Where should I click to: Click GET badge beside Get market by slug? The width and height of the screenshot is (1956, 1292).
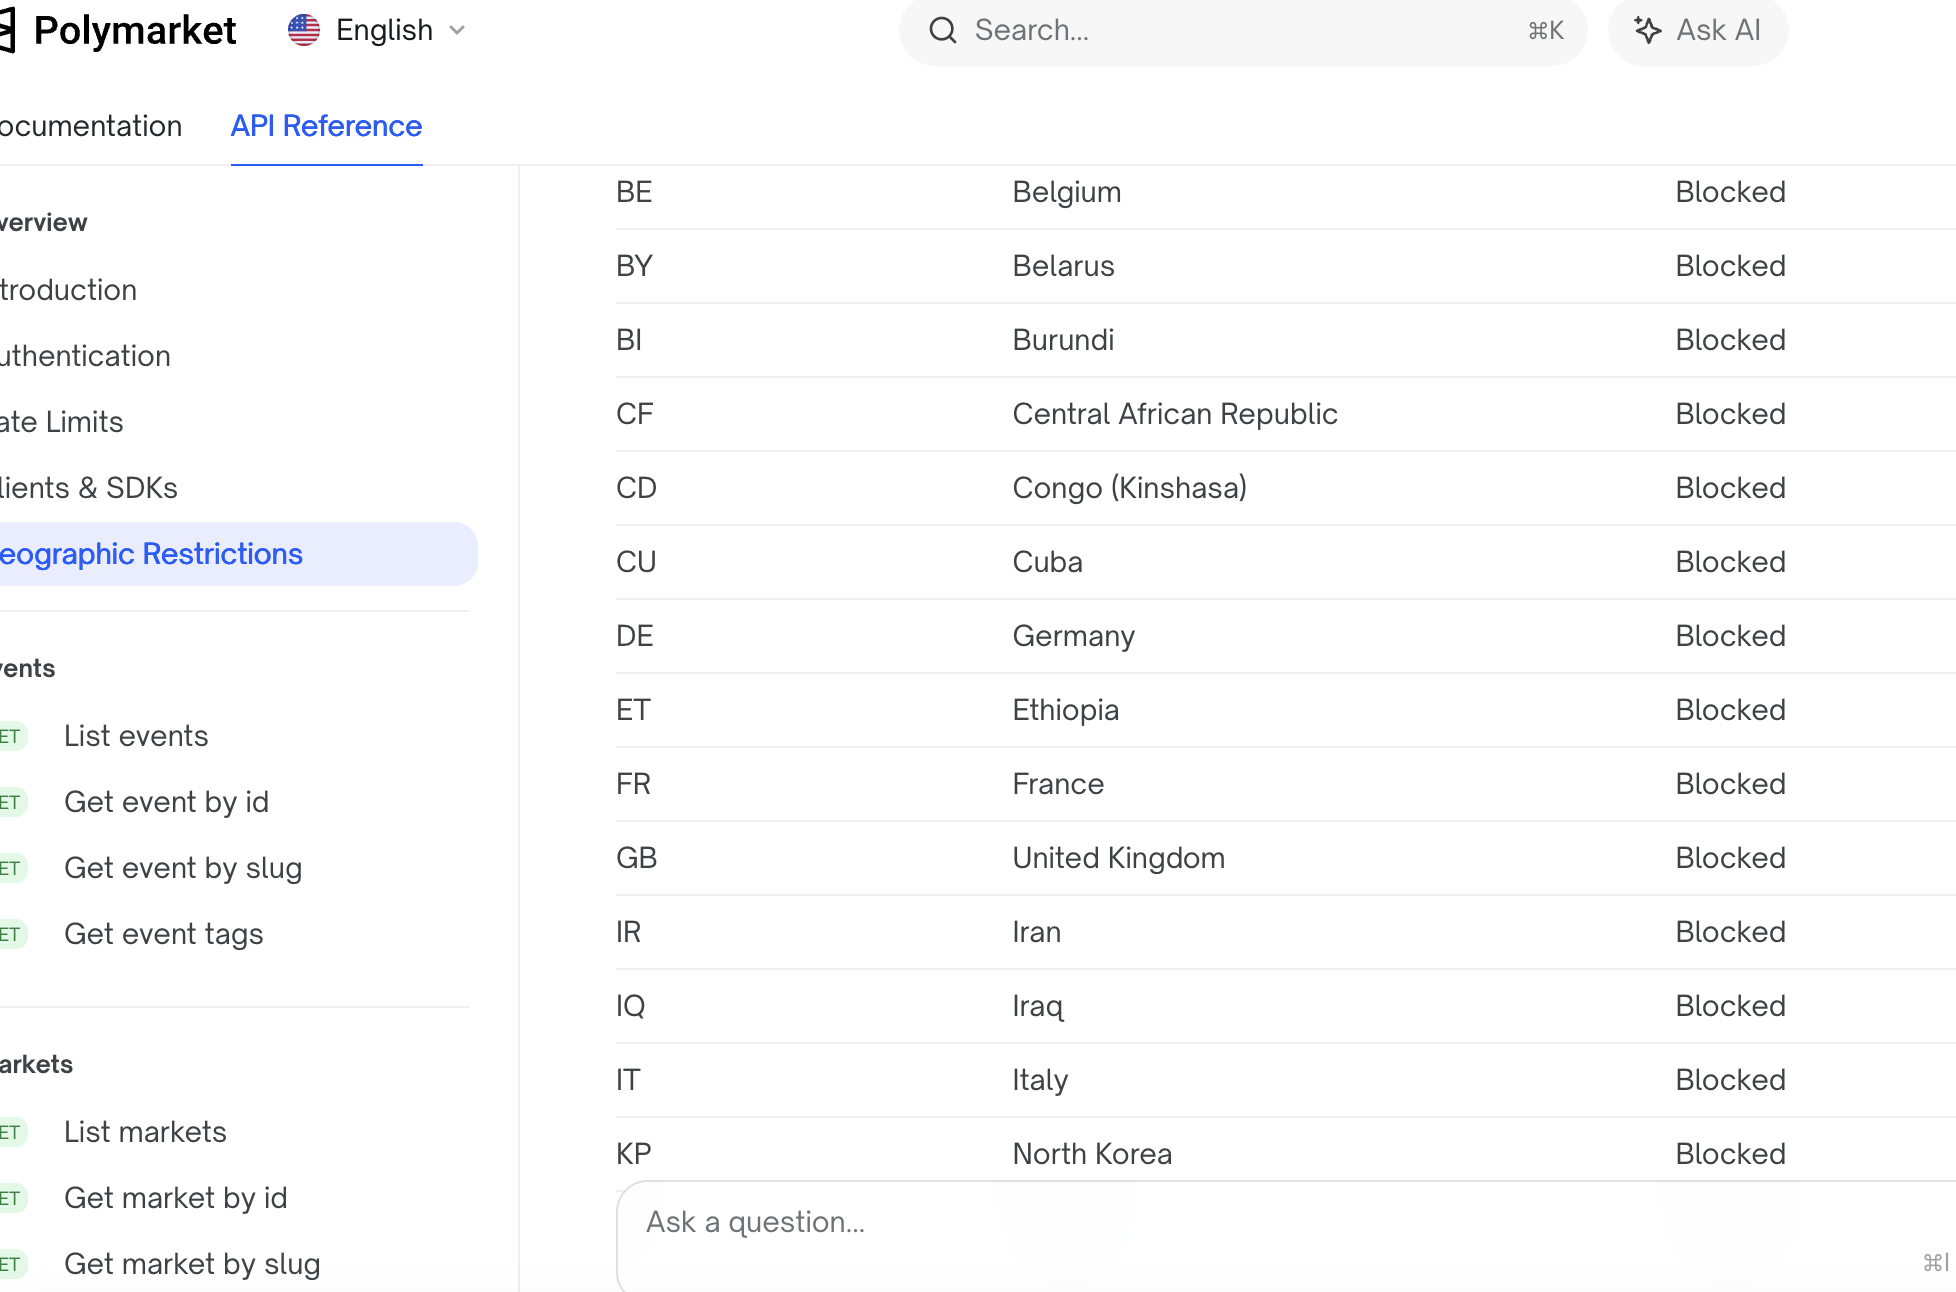[10, 1265]
